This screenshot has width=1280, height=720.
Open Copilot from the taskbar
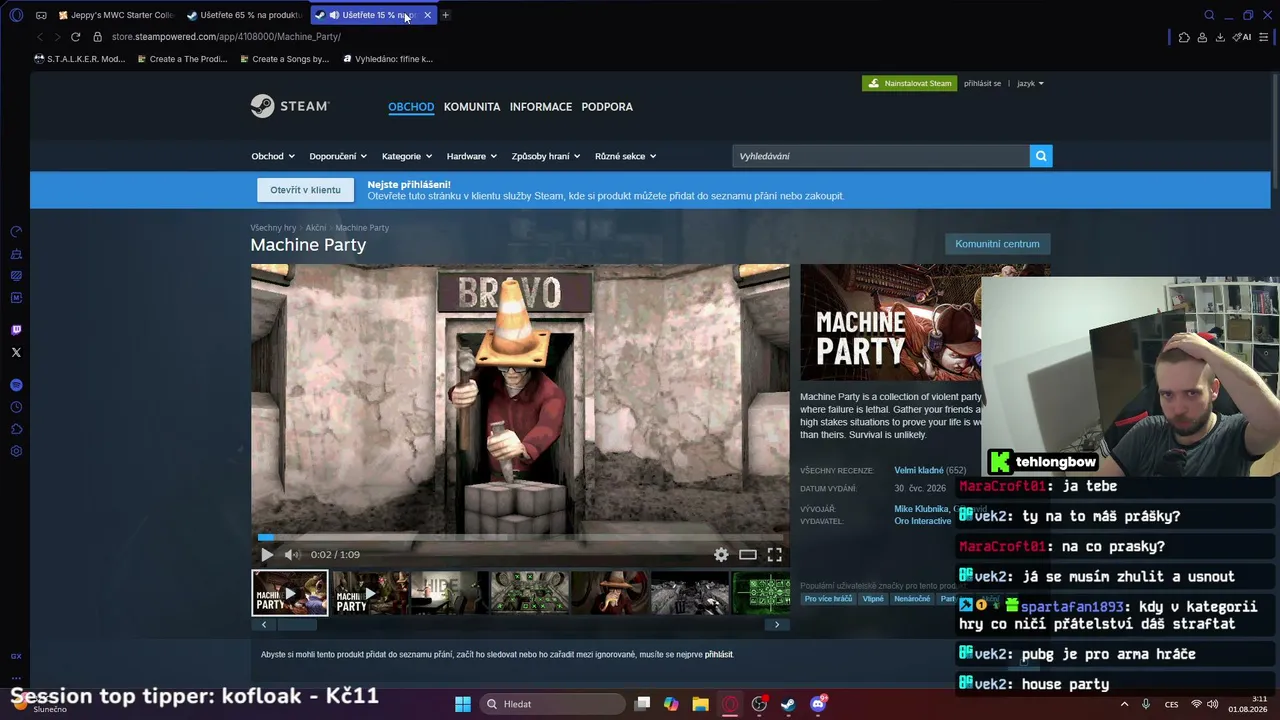(x=671, y=704)
